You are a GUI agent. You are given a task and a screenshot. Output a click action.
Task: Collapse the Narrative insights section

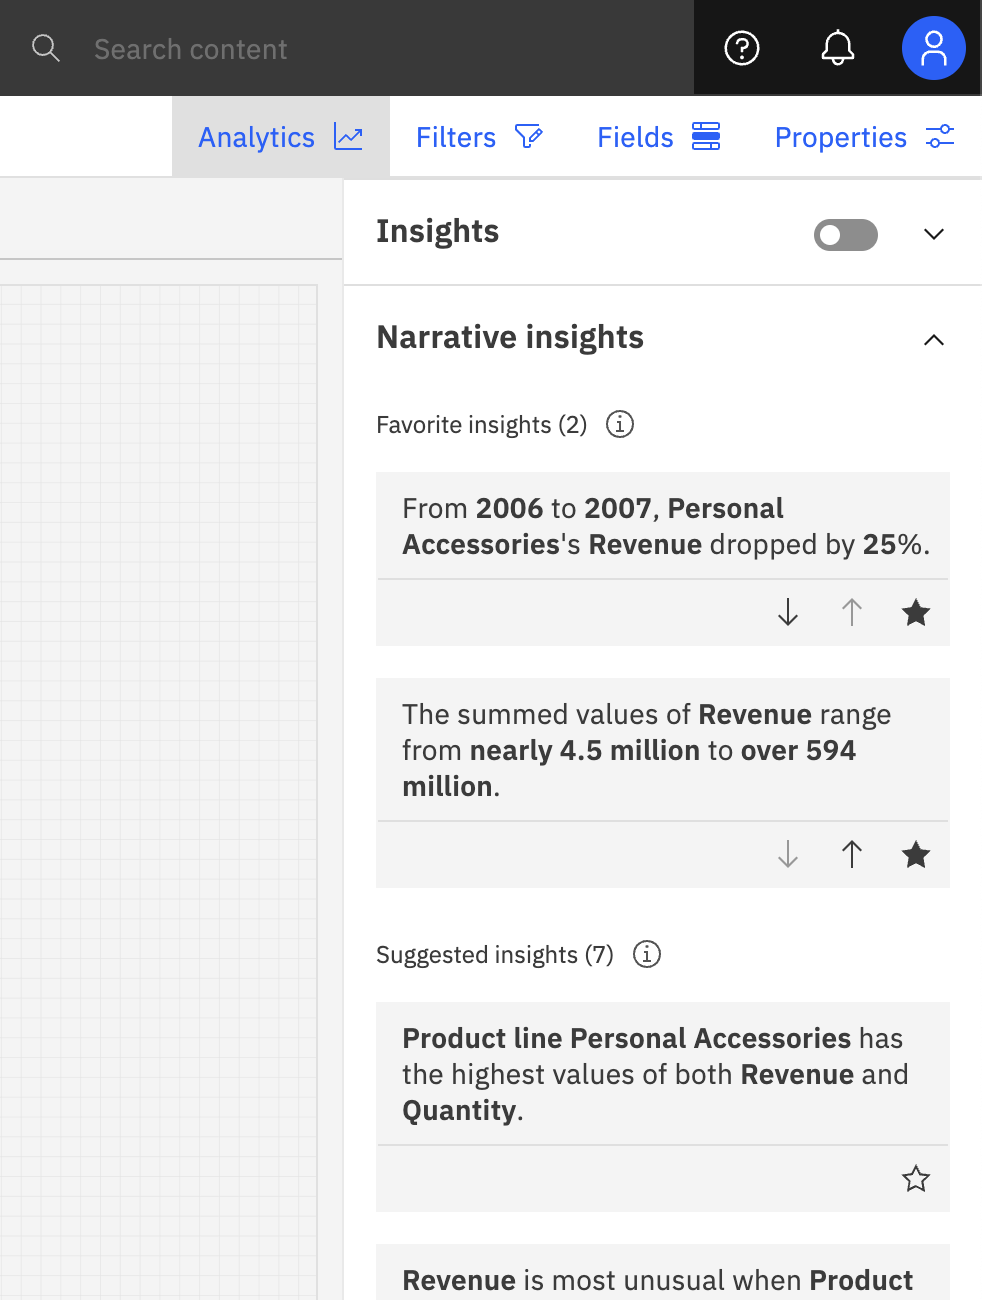933,340
